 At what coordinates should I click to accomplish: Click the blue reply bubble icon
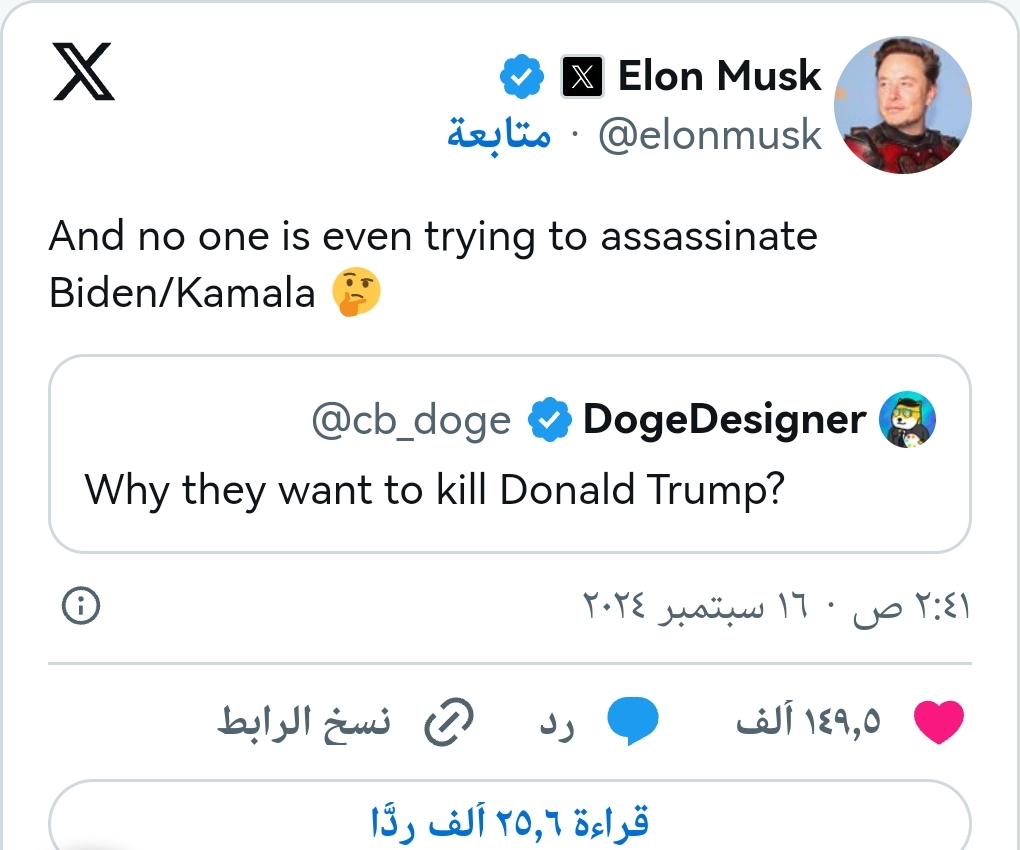[x=634, y=723]
